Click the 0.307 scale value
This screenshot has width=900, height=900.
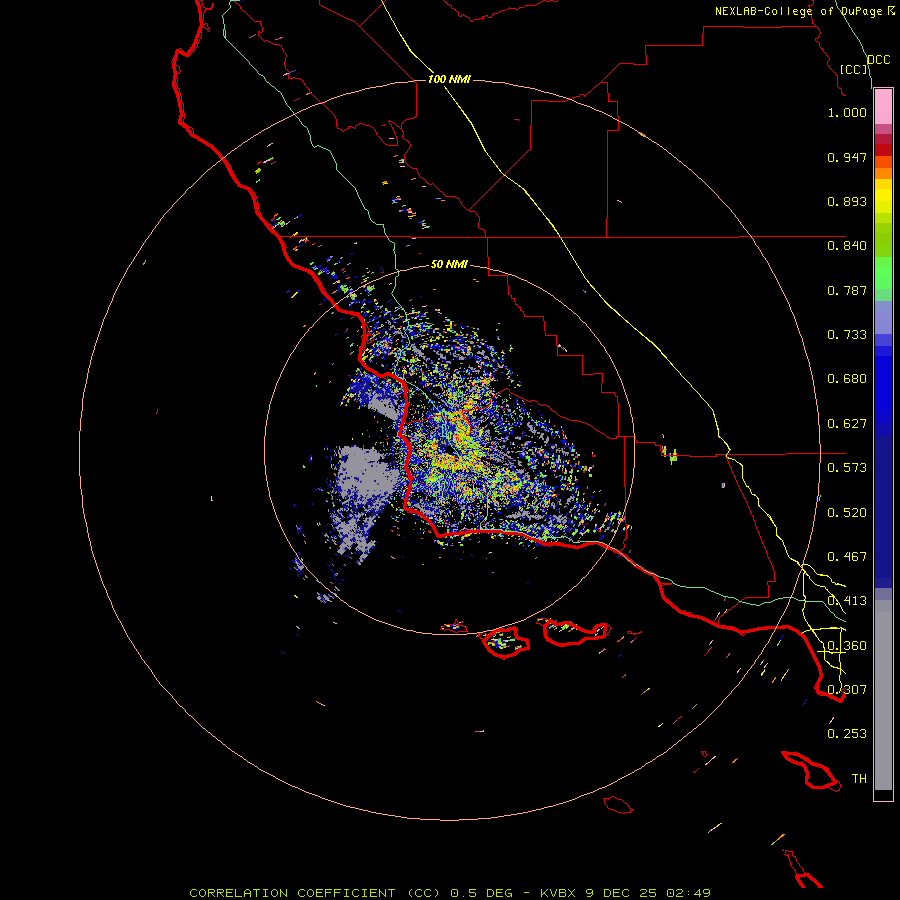pyautogui.click(x=847, y=690)
